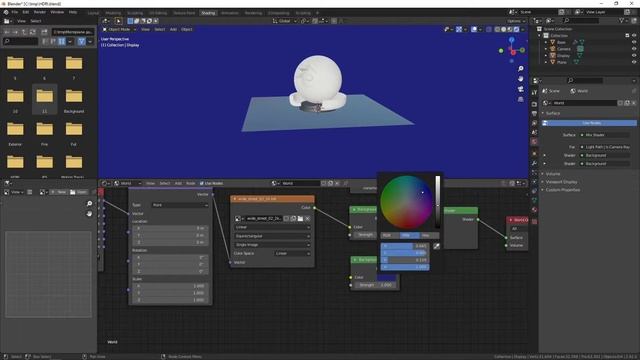
Task: Click the outliner search field
Action: 582,21
